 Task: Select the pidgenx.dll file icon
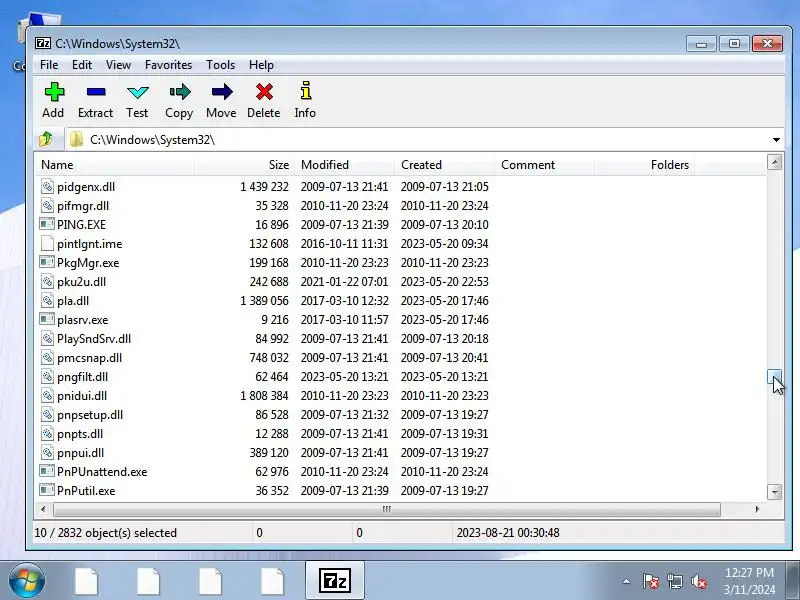tap(47, 187)
